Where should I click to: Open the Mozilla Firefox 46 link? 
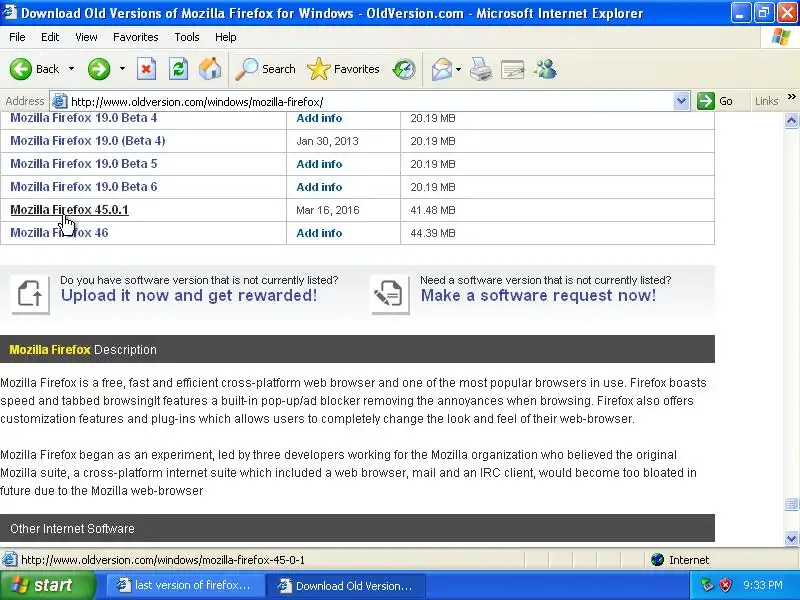tap(59, 233)
